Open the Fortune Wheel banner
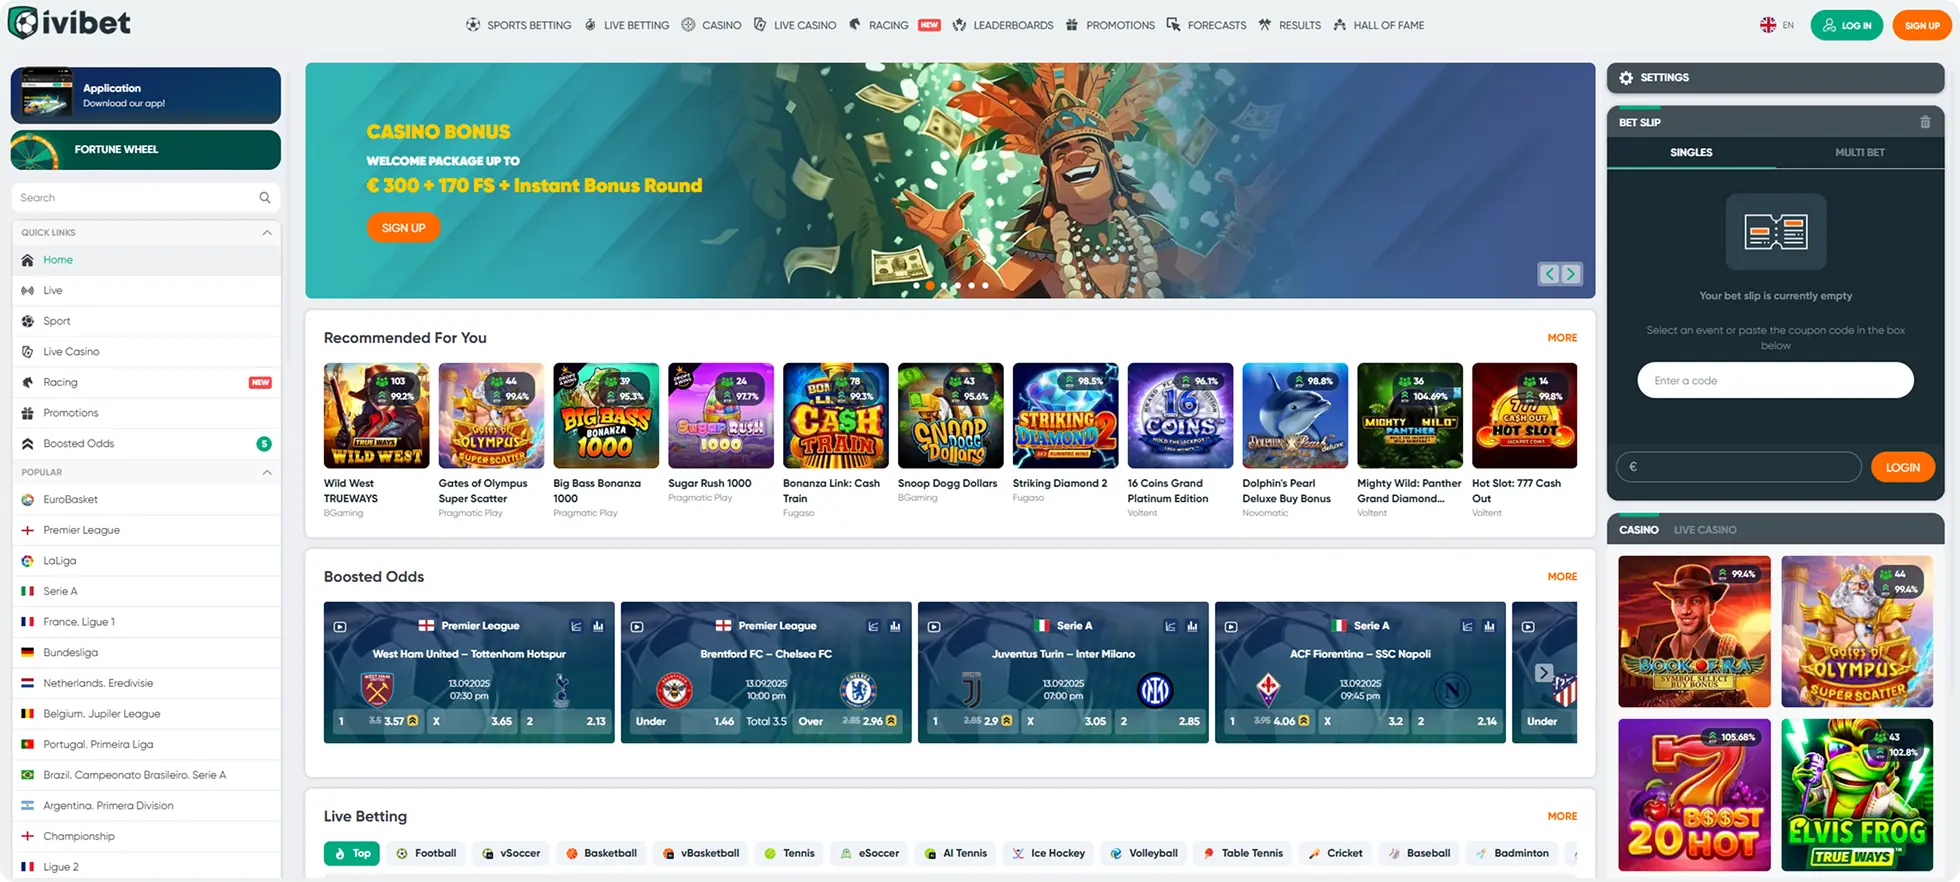1960x882 pixels. tap(146, 150)
